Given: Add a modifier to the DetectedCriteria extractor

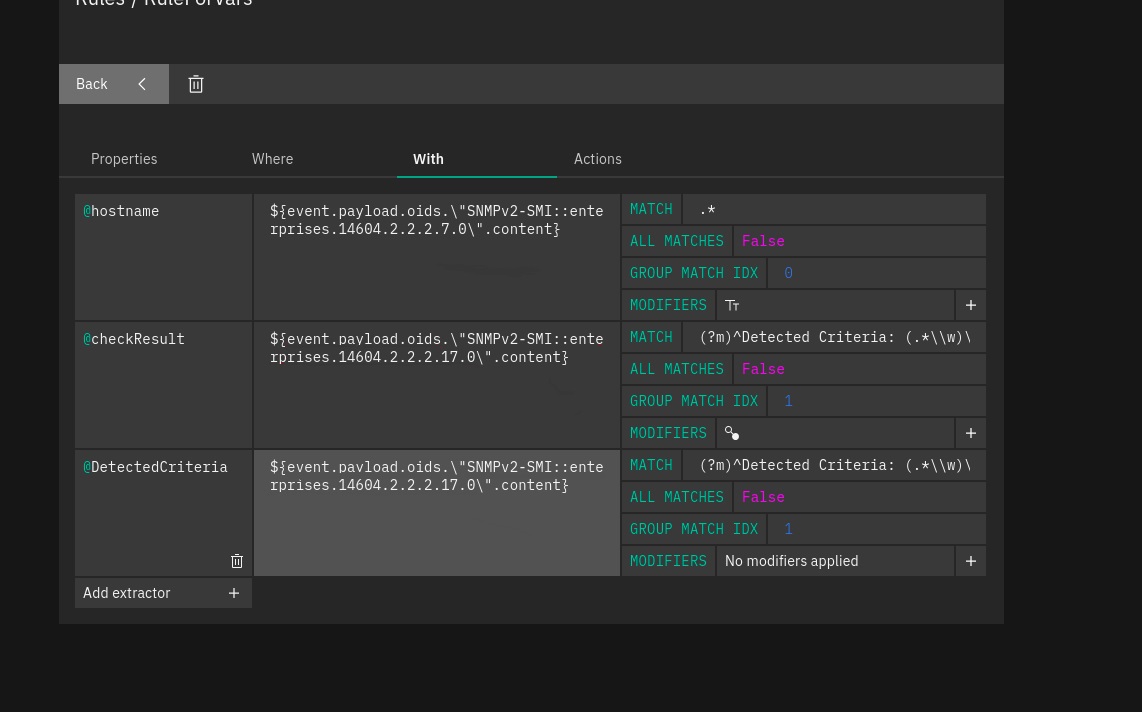Looking at the screenshot, I should 970,561.
